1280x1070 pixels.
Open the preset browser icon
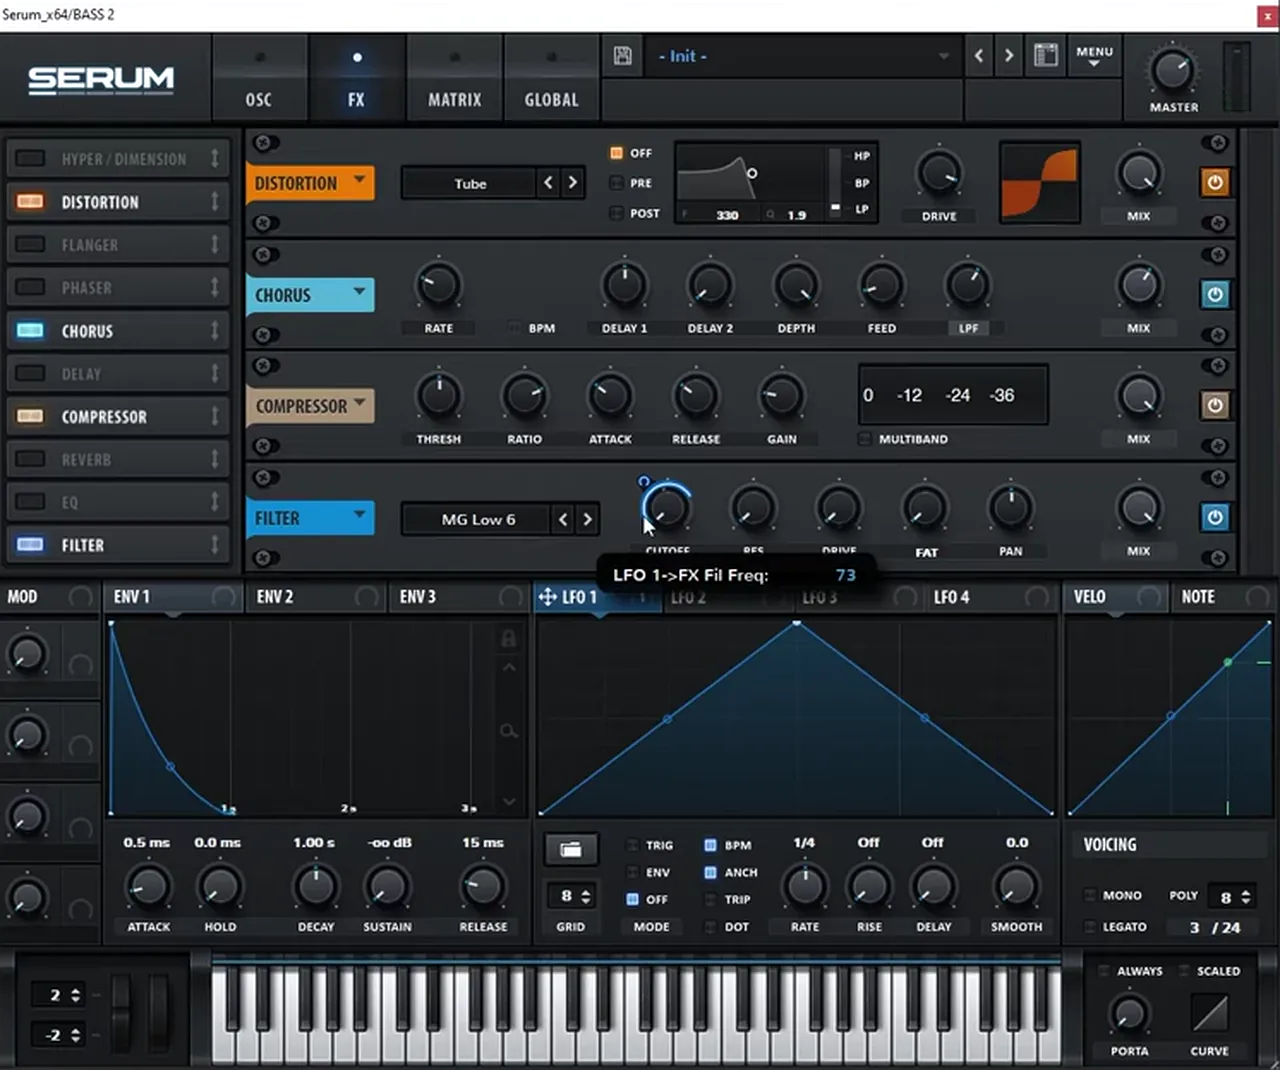pyautogui.click(x=1046, y=55)
